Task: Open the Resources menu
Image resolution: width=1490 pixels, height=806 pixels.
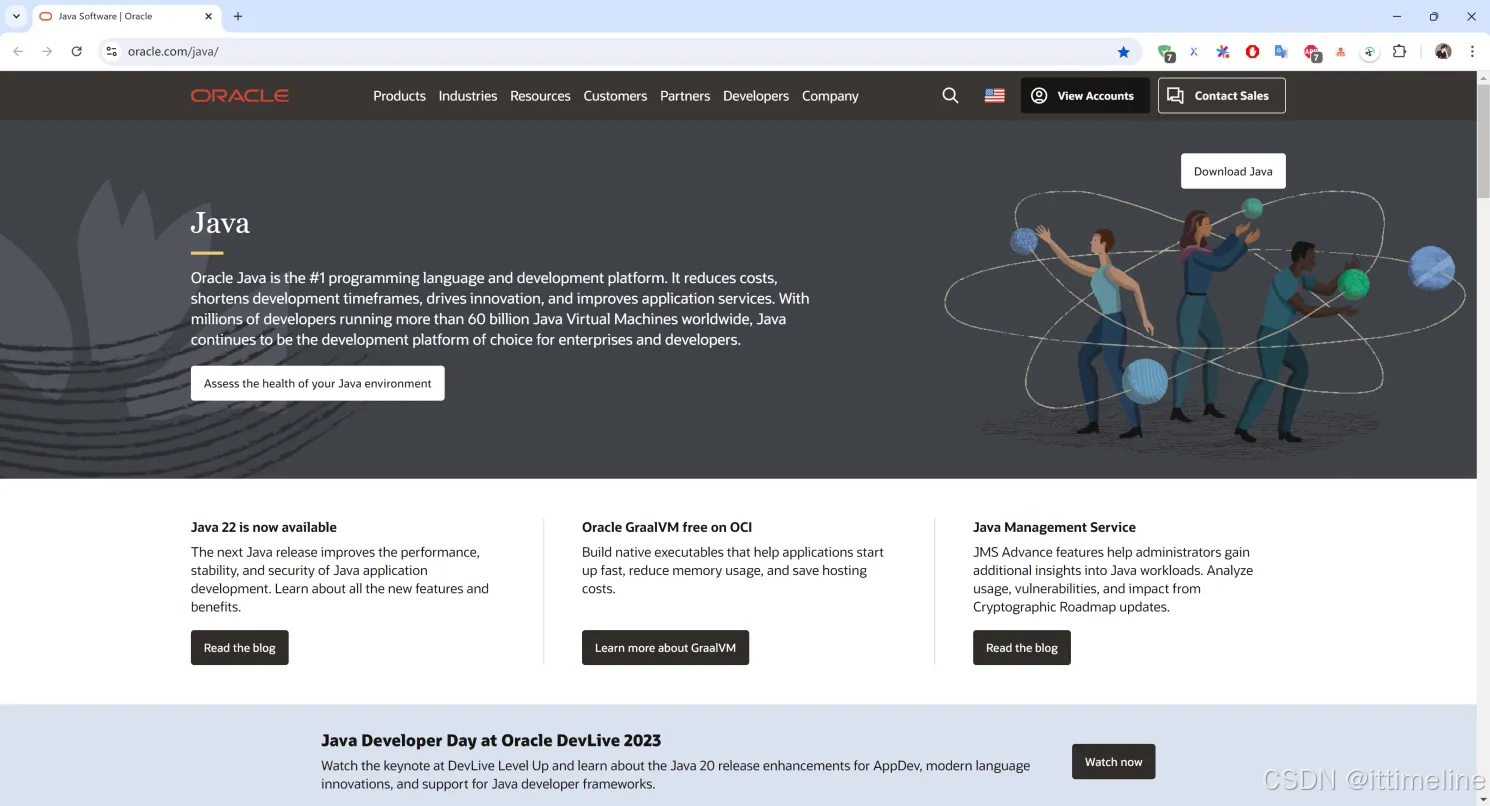Action: [x=540, y=96]
